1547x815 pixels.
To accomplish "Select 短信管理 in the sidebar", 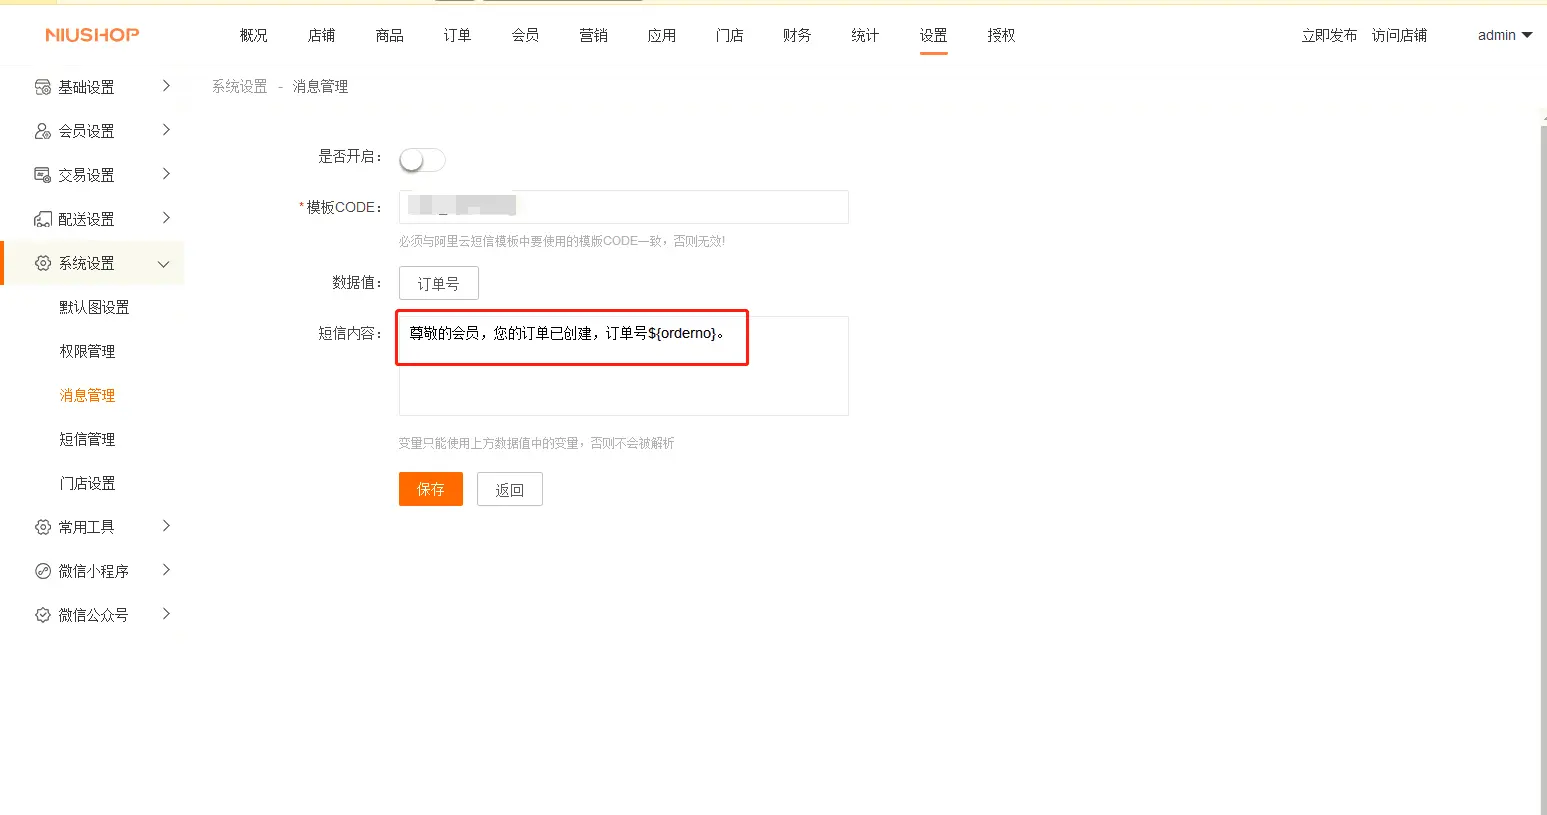I will tap(87, 439).
